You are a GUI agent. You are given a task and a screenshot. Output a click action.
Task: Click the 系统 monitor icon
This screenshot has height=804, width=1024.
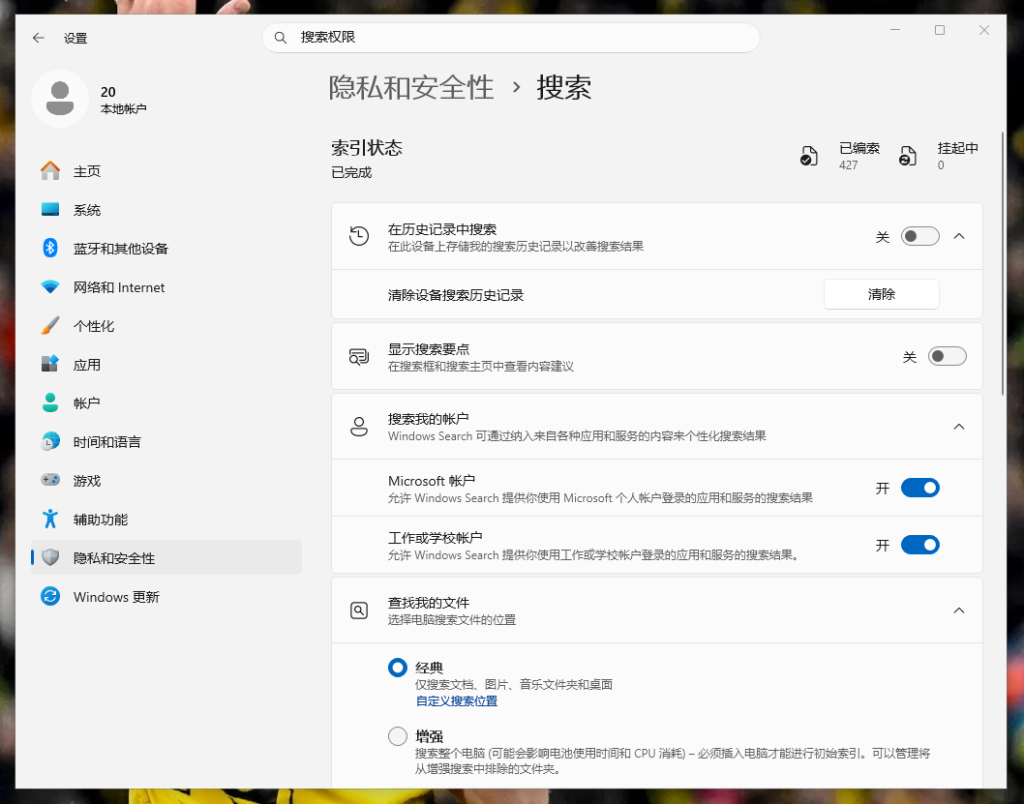[x=50, y=210]
